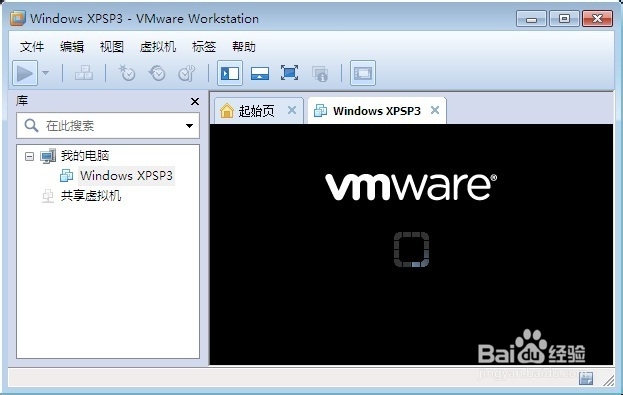Close the Windows XPSP3 tab

(435, 110)
